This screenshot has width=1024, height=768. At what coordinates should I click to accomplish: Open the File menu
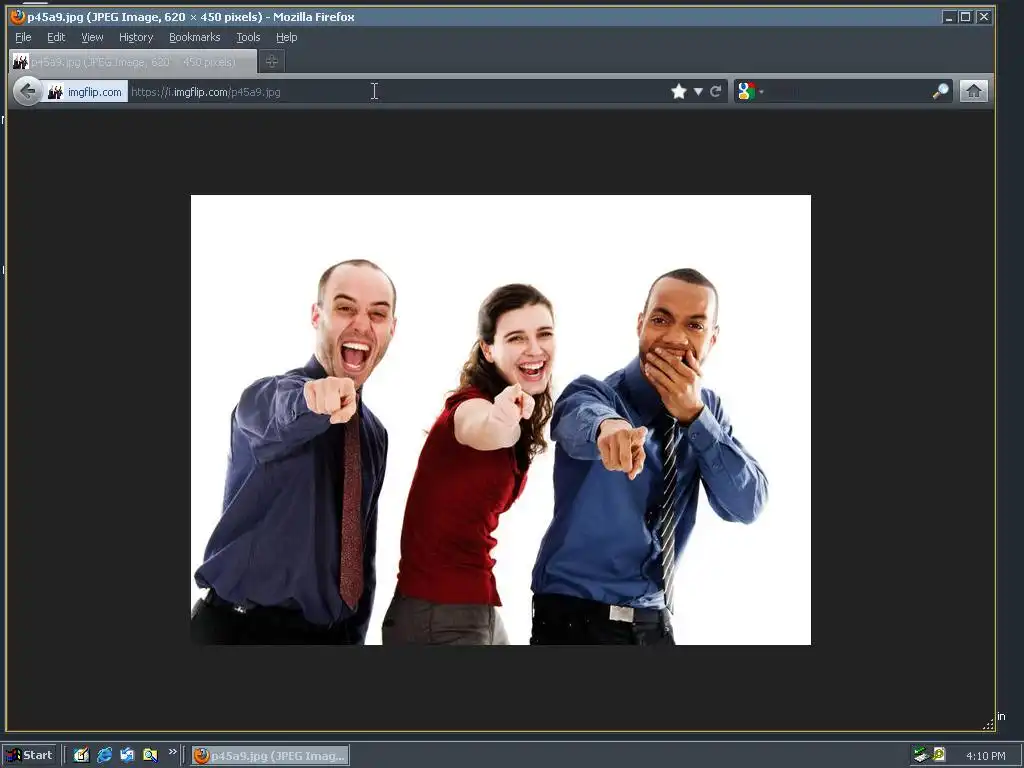click(23, 37)
